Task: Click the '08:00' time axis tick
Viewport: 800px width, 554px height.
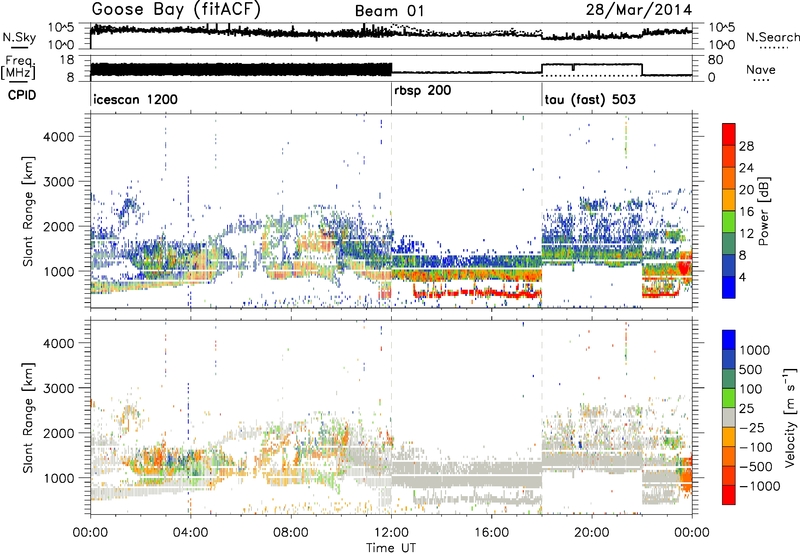Action: coord(291,533)
